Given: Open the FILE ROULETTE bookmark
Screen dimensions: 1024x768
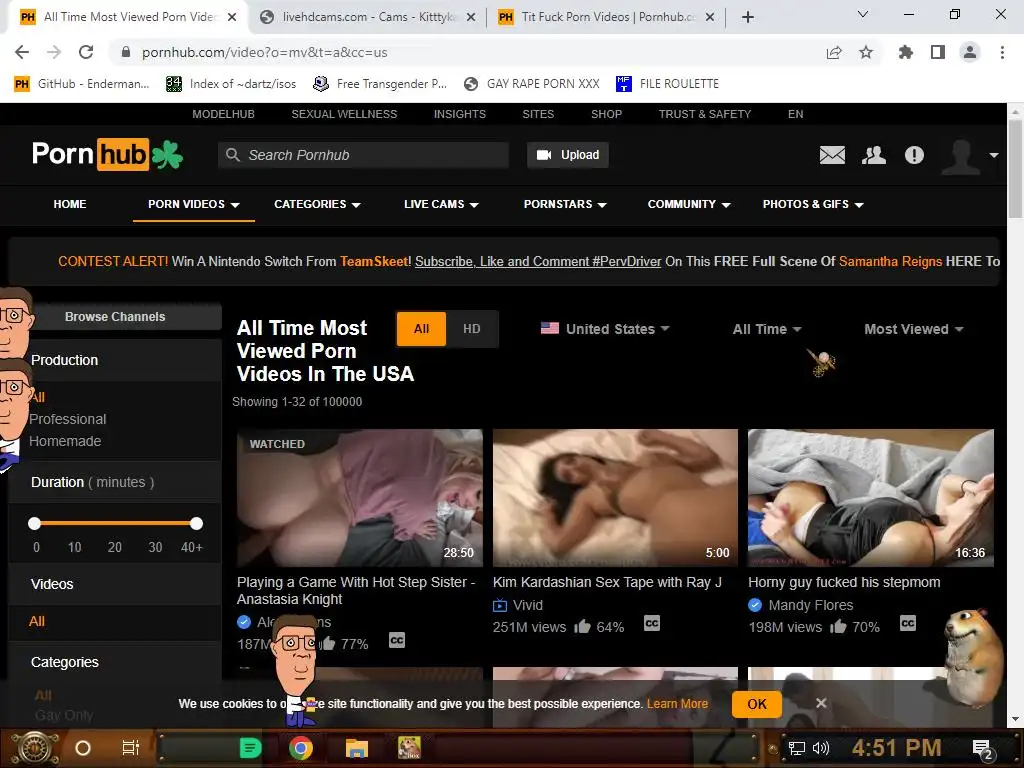Looking at the screenshot, I should [x=667, y=84].
